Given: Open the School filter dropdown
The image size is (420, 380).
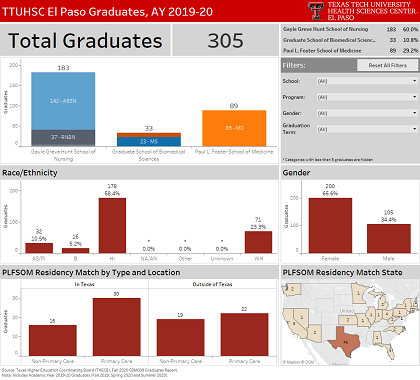Looking at the screenshot, I should click(x=367, y=81).
